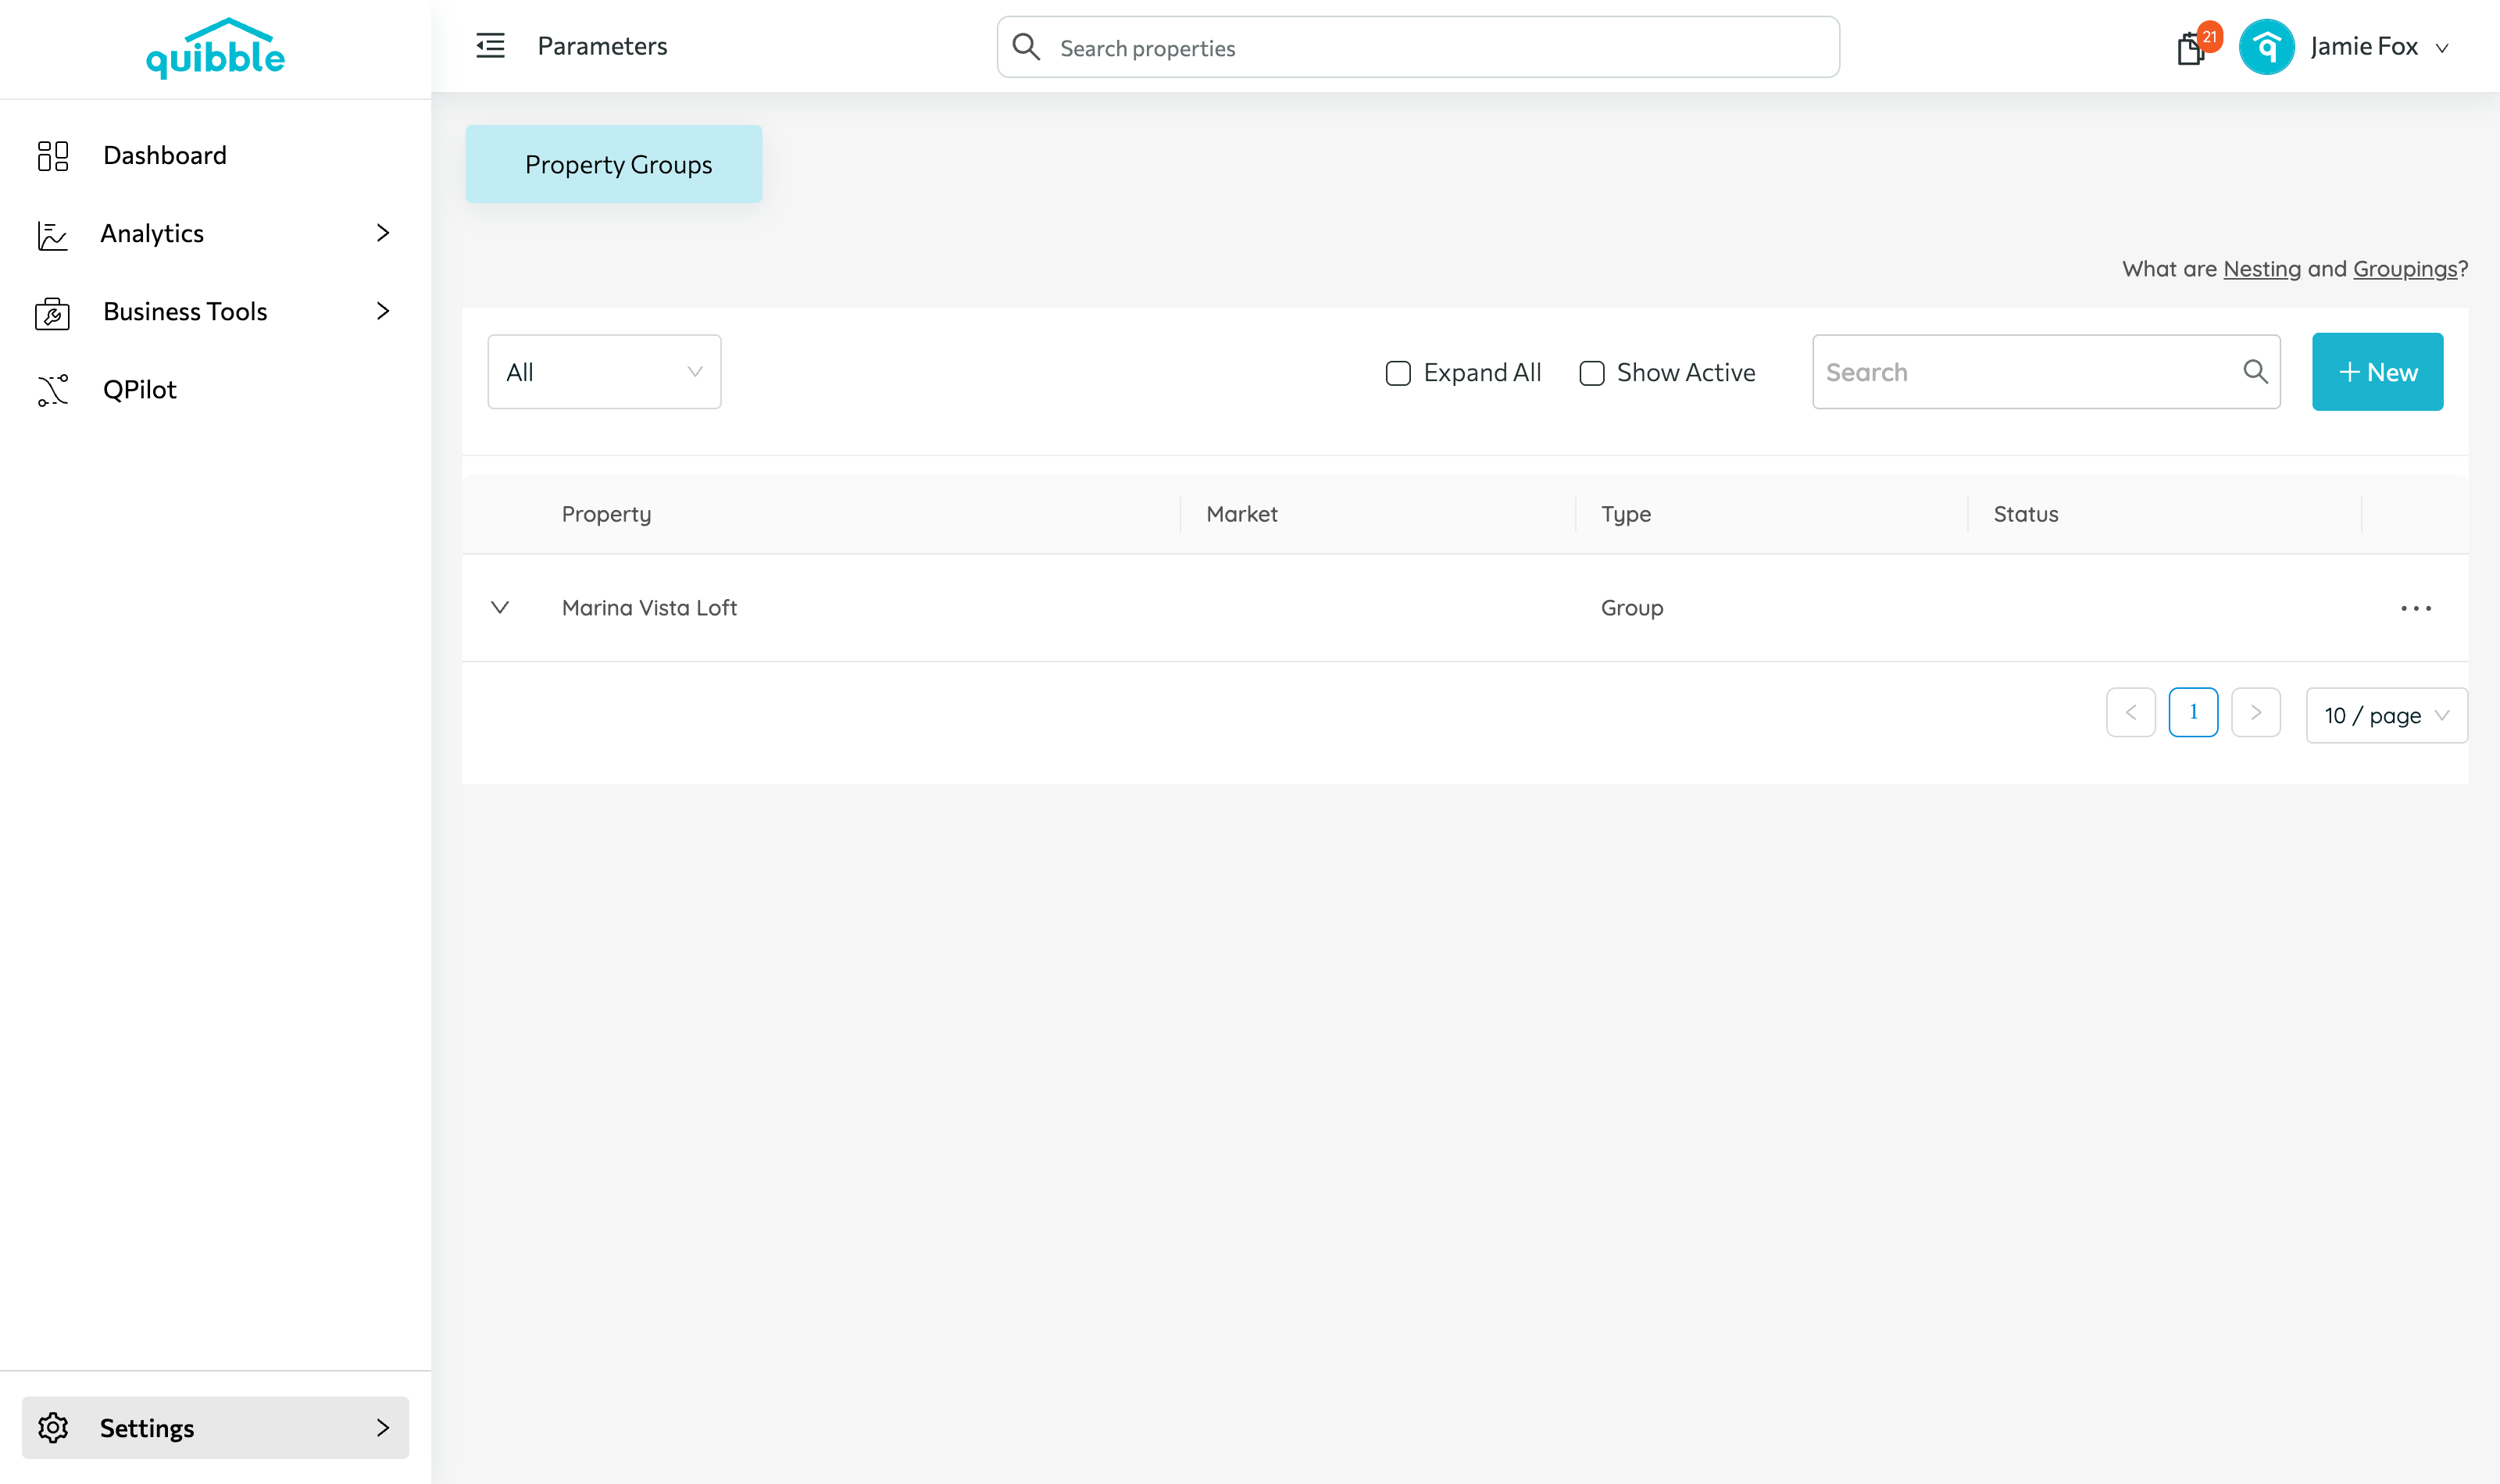Open the Jamie Fox account menu

(x=2345, y=47)
